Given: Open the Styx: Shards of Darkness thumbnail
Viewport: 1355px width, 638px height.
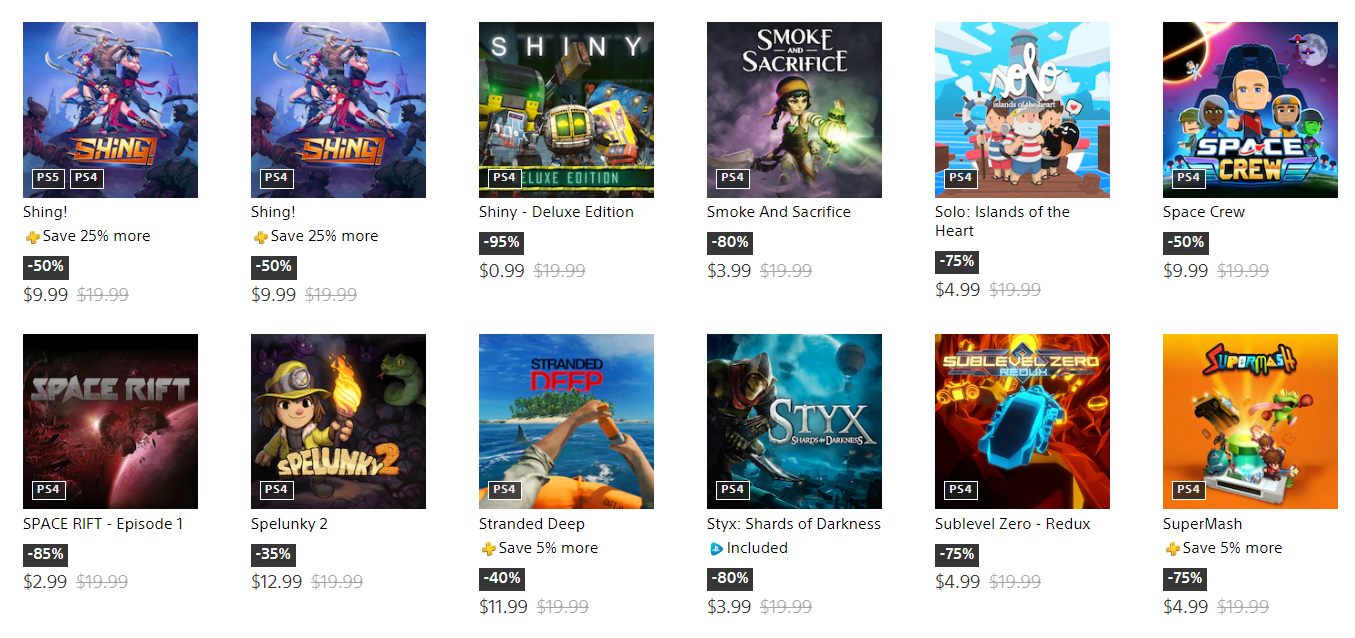Looking at the screenshot, I should (794, 421).
